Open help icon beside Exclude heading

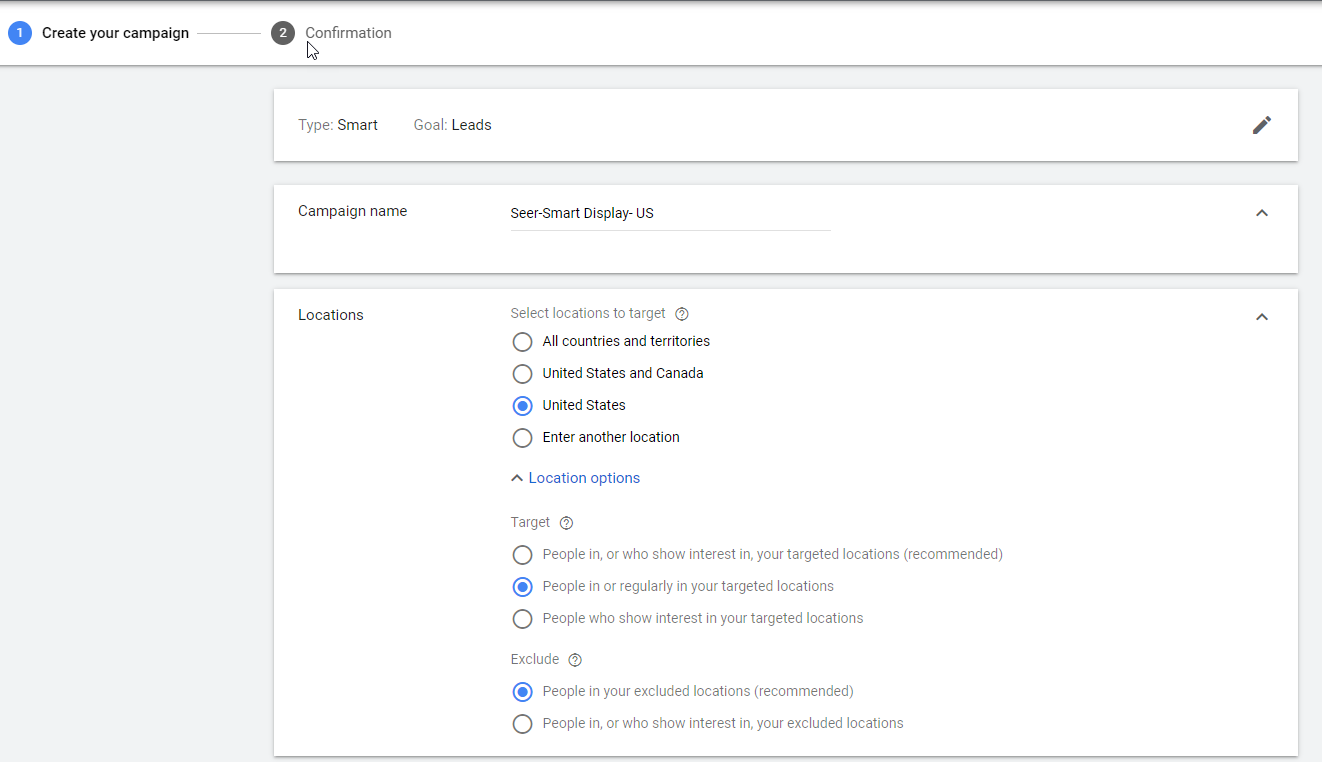click(574, 660)
